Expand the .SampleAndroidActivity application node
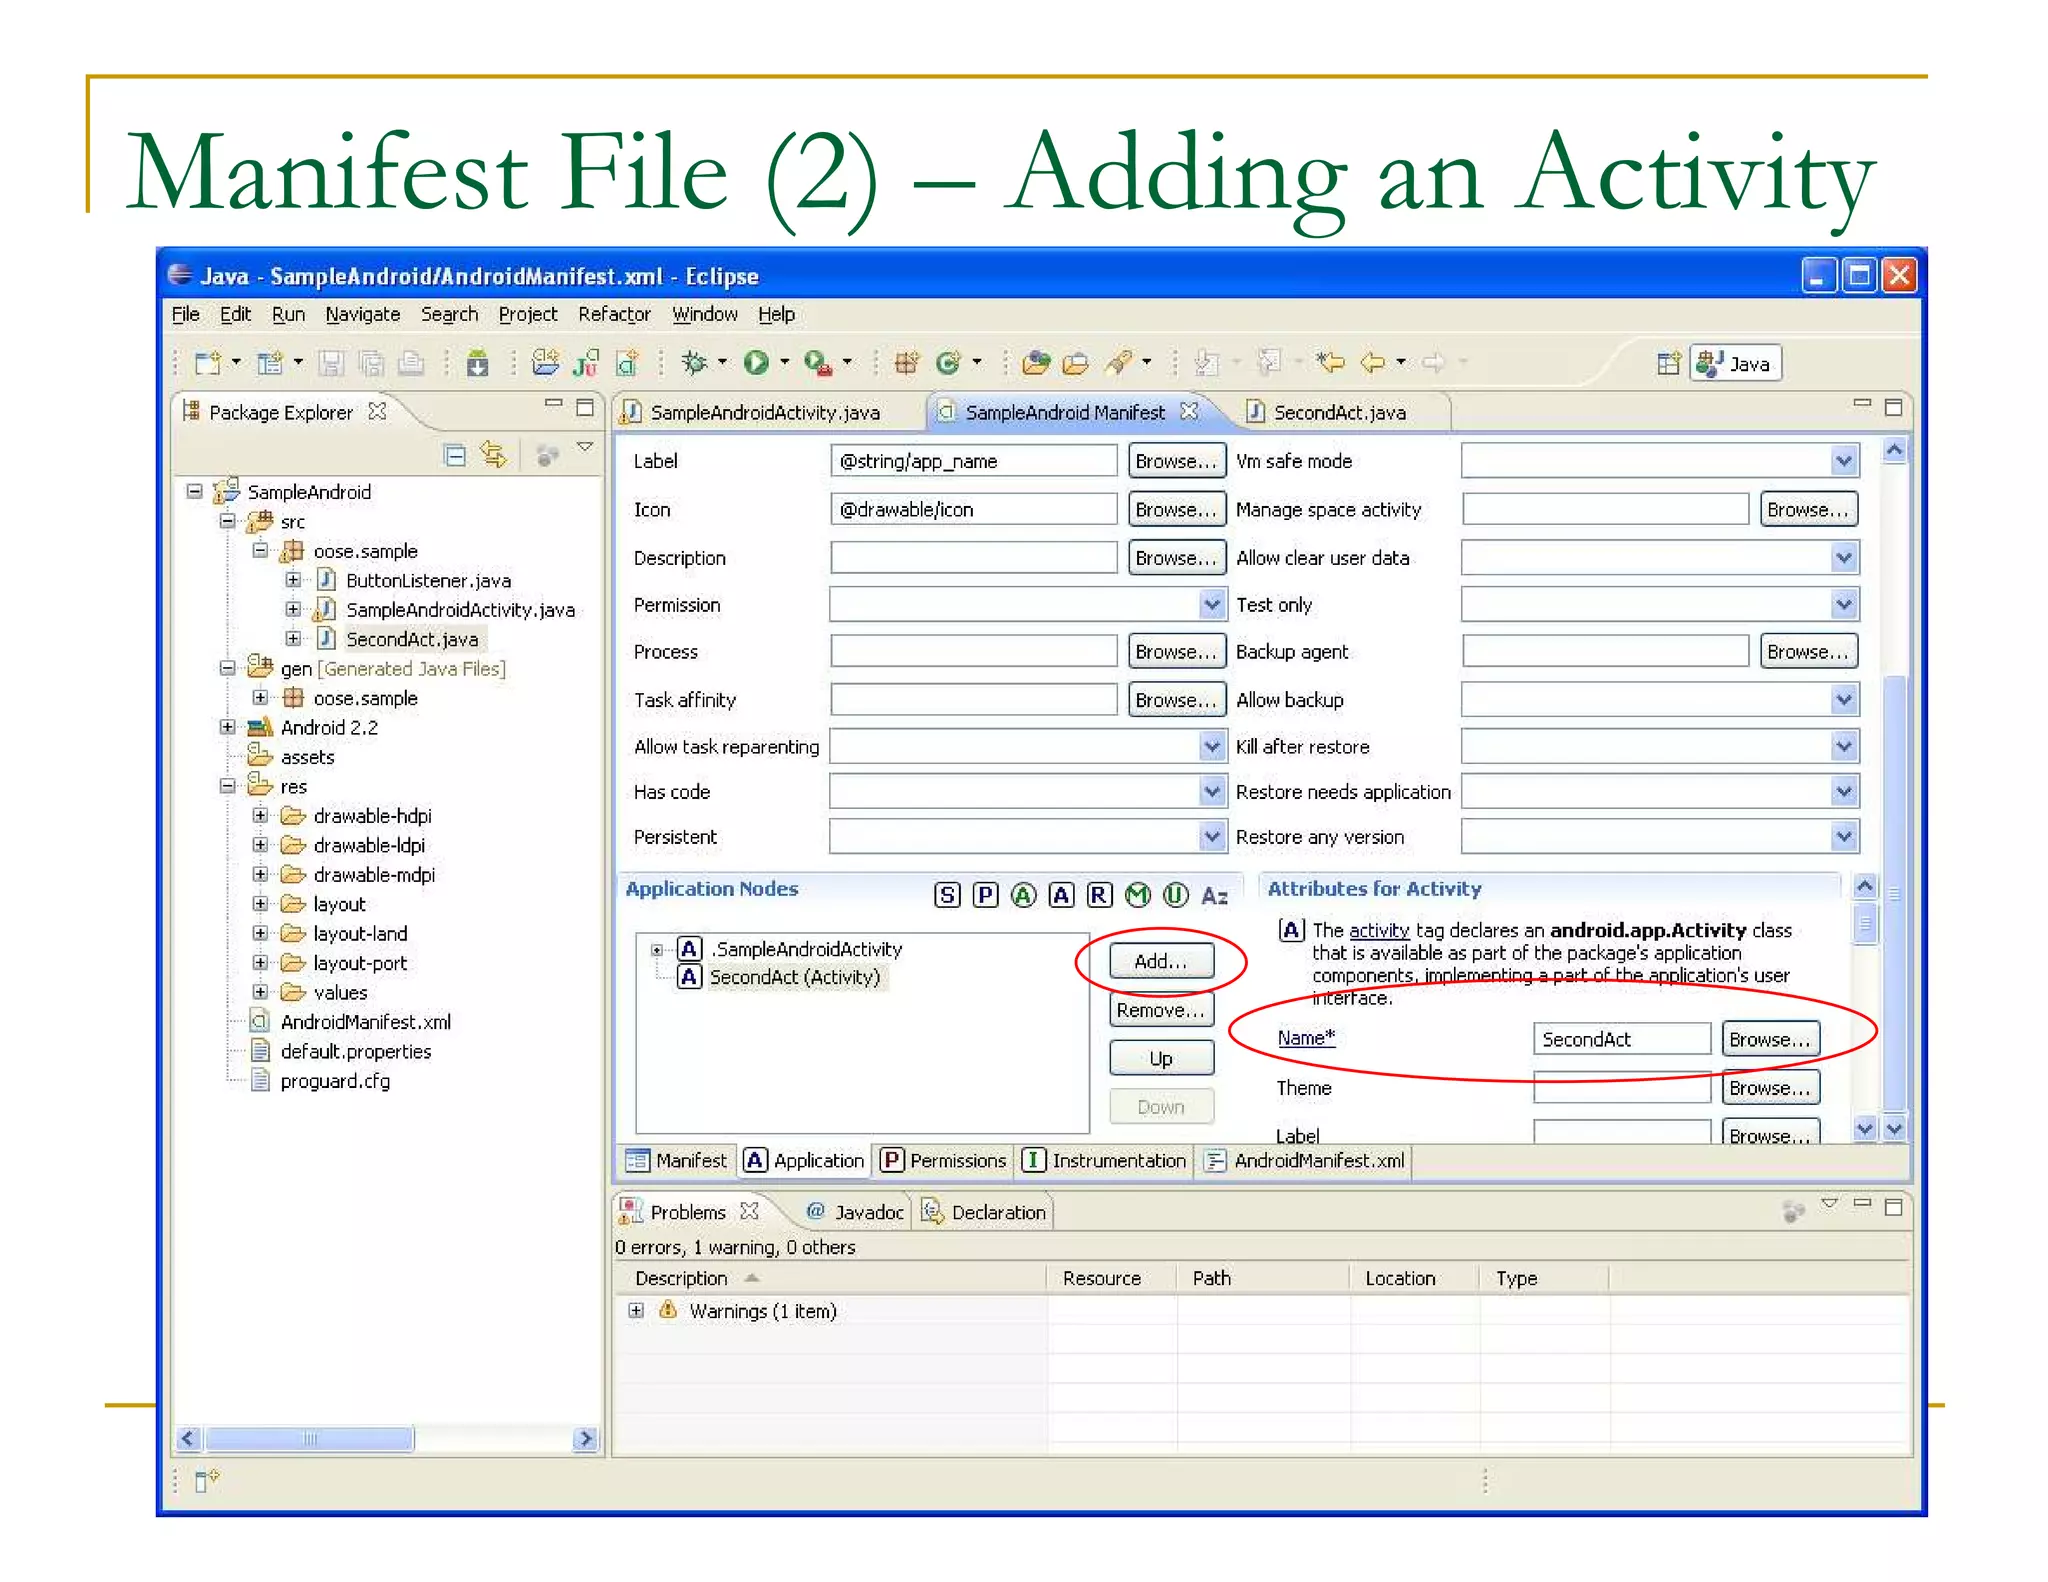Image resolution: width=2048 pixels, height=1582 pixels. (657, 949)
